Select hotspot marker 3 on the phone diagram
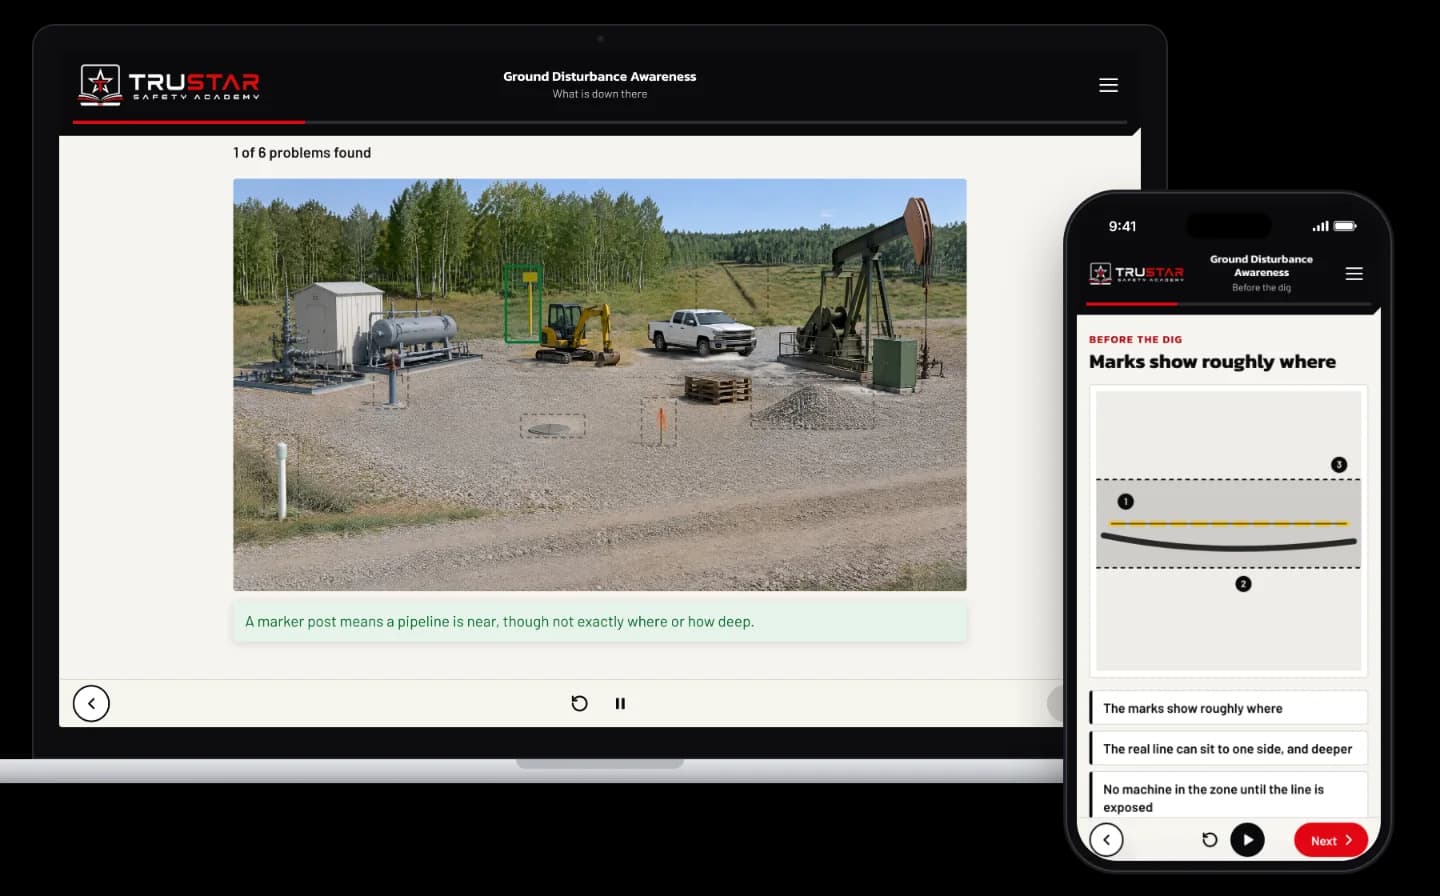The height and width of the screenshot is (896, 1440). point(1339,464)
